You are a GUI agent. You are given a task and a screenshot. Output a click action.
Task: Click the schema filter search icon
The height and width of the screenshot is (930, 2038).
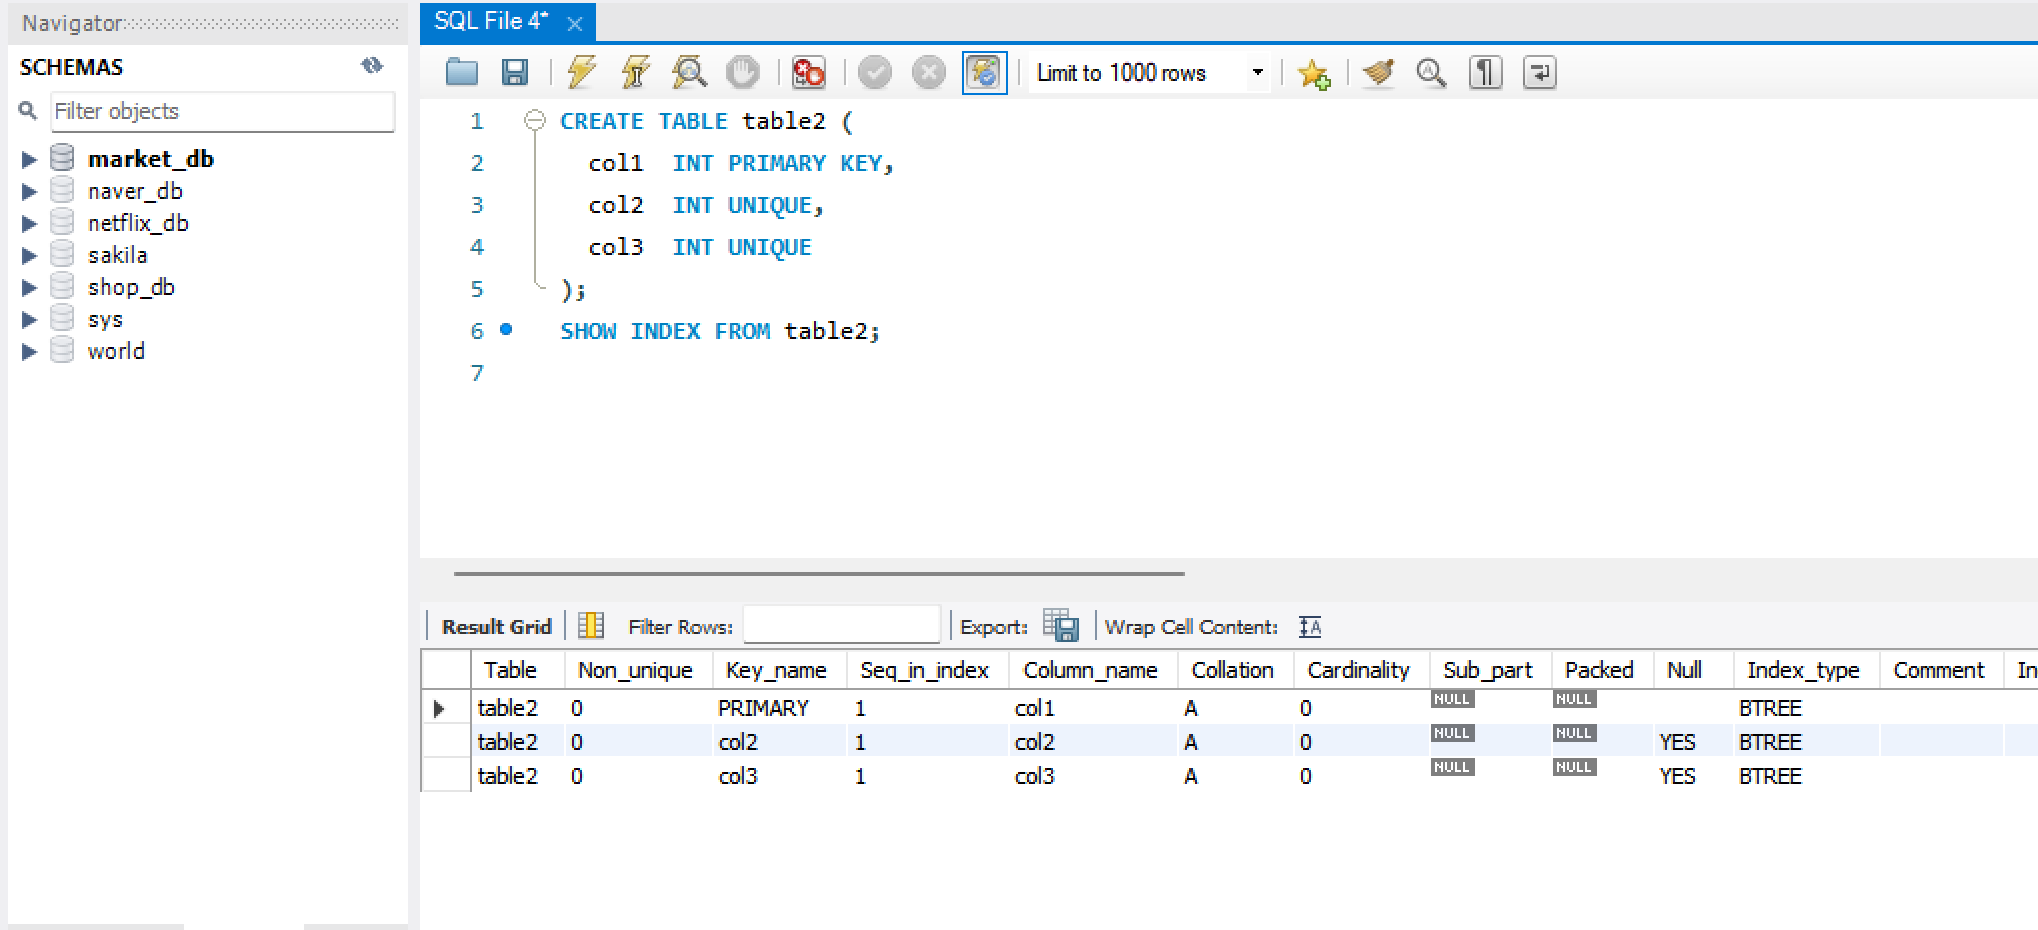[28, 111]
